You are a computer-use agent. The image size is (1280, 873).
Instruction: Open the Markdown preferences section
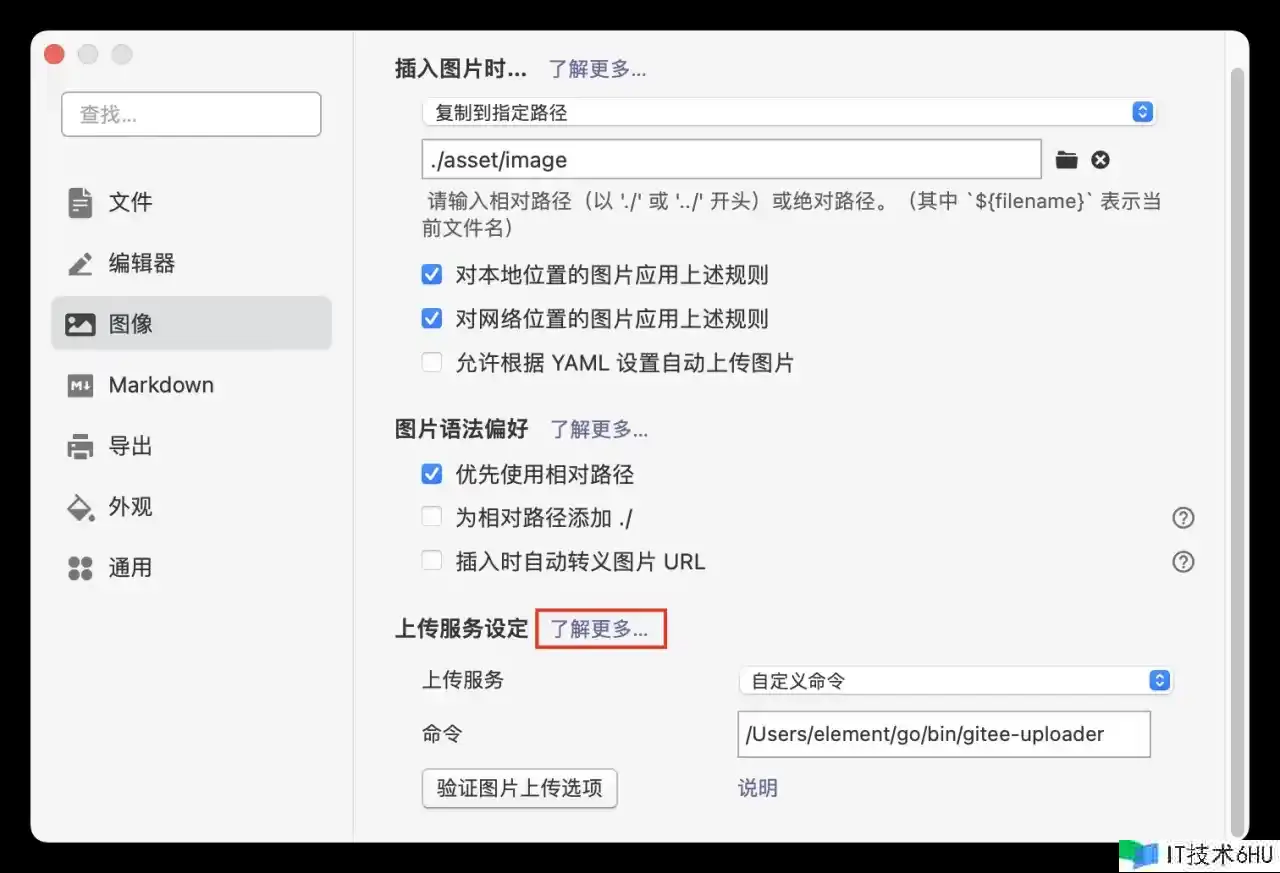191,385
